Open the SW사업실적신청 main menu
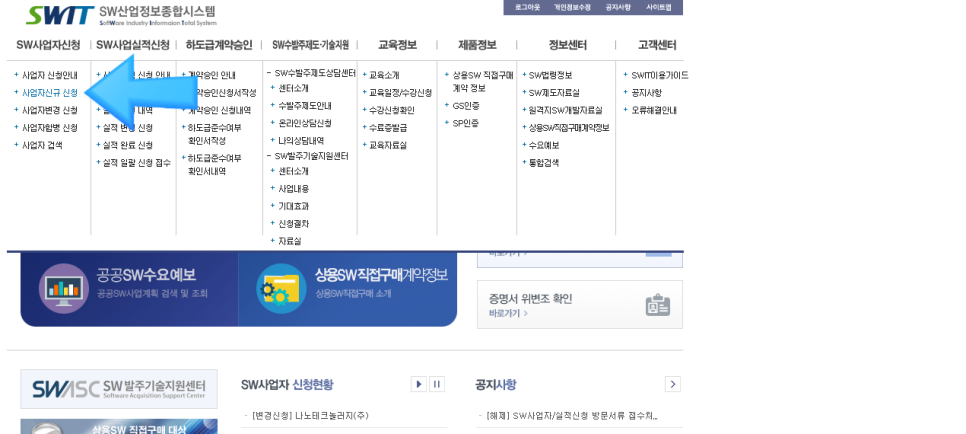This screenshot has height=434, width=966. pos(132,45)
